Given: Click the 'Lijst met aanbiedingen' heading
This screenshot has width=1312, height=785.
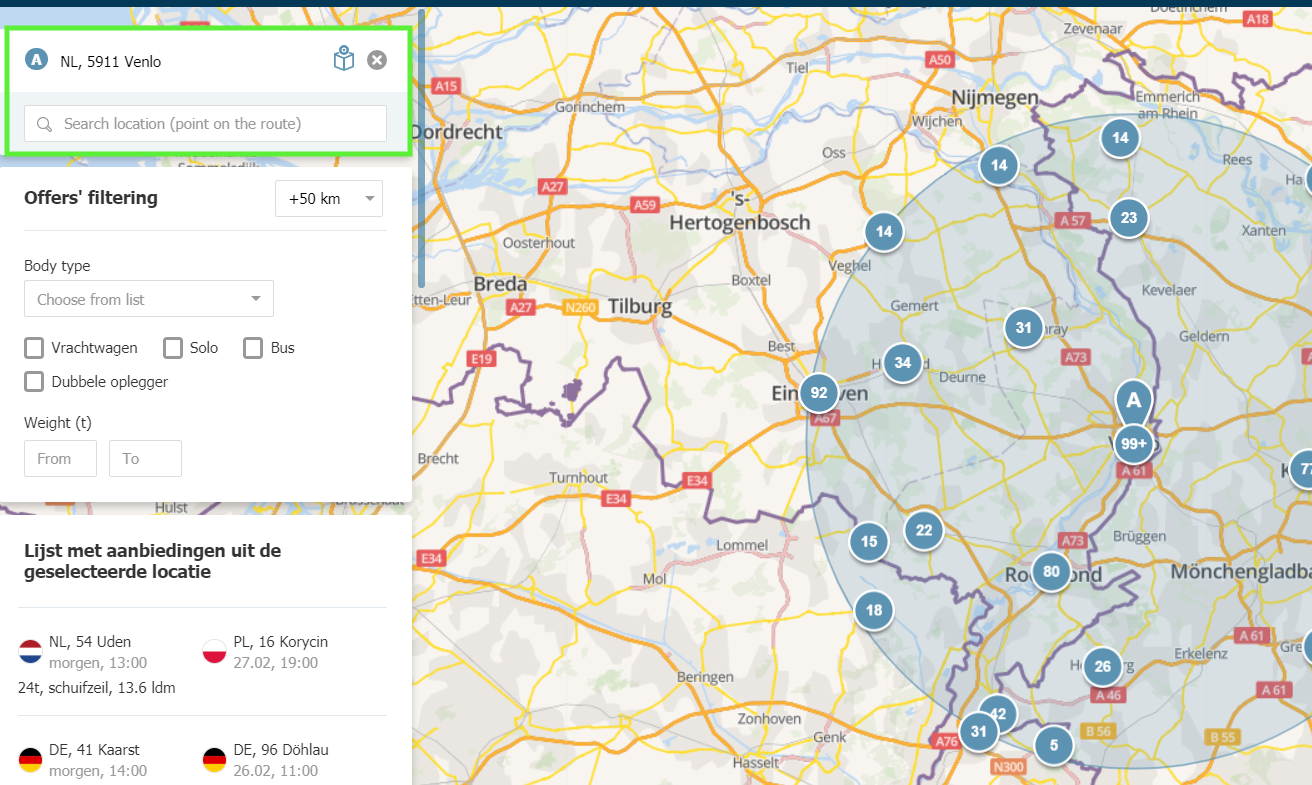Looking at the screenshot, I should click(x=152, y=561).
